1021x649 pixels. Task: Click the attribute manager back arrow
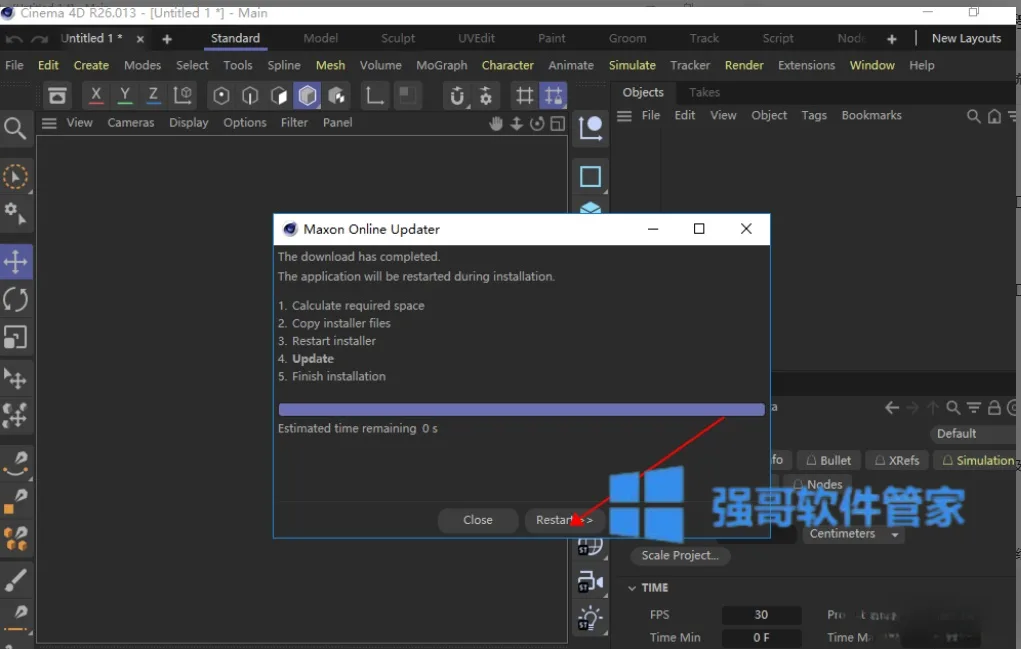(892, 408)
